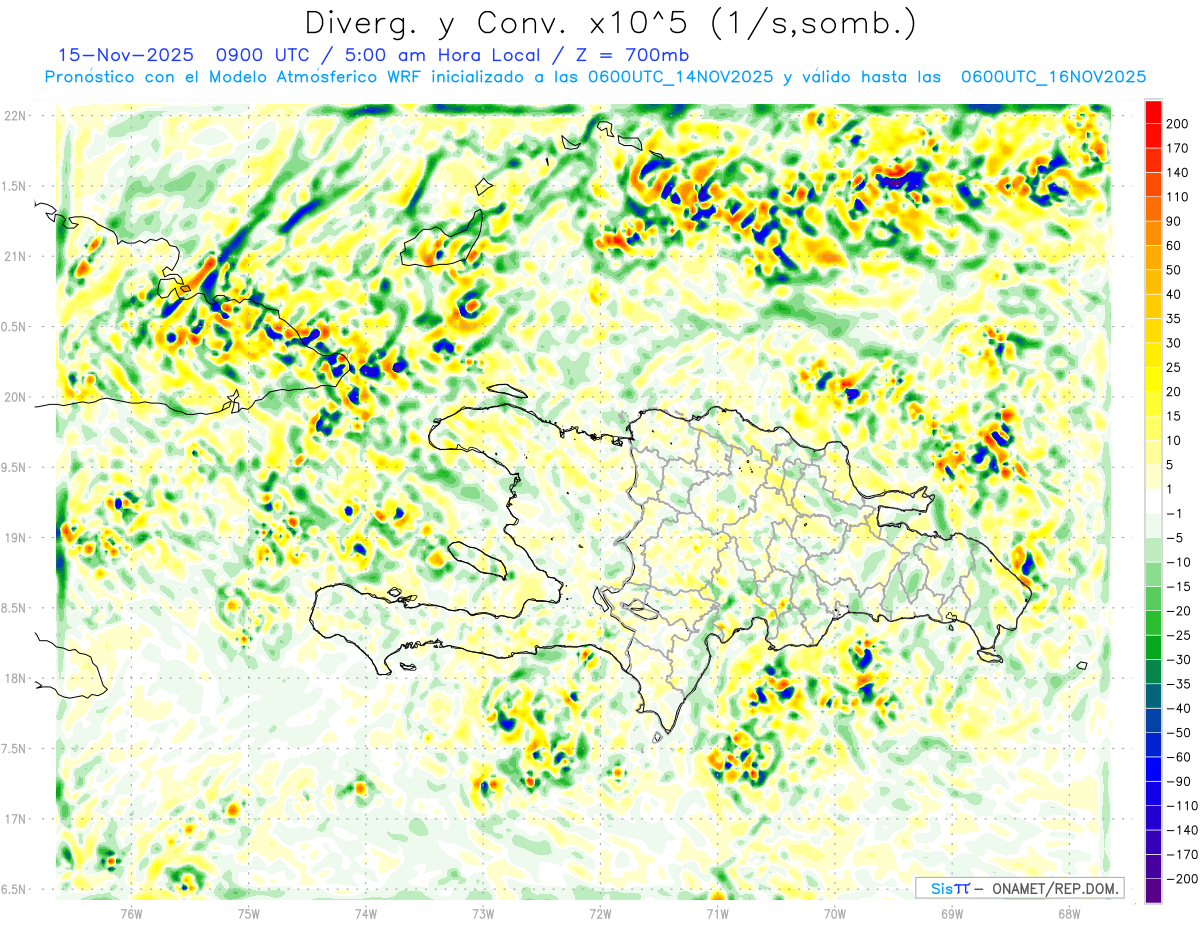This screenshot has height=927, width=1200.
Task: Click the positive '170' colorbar value
Action: click(x=1177, y=148)
